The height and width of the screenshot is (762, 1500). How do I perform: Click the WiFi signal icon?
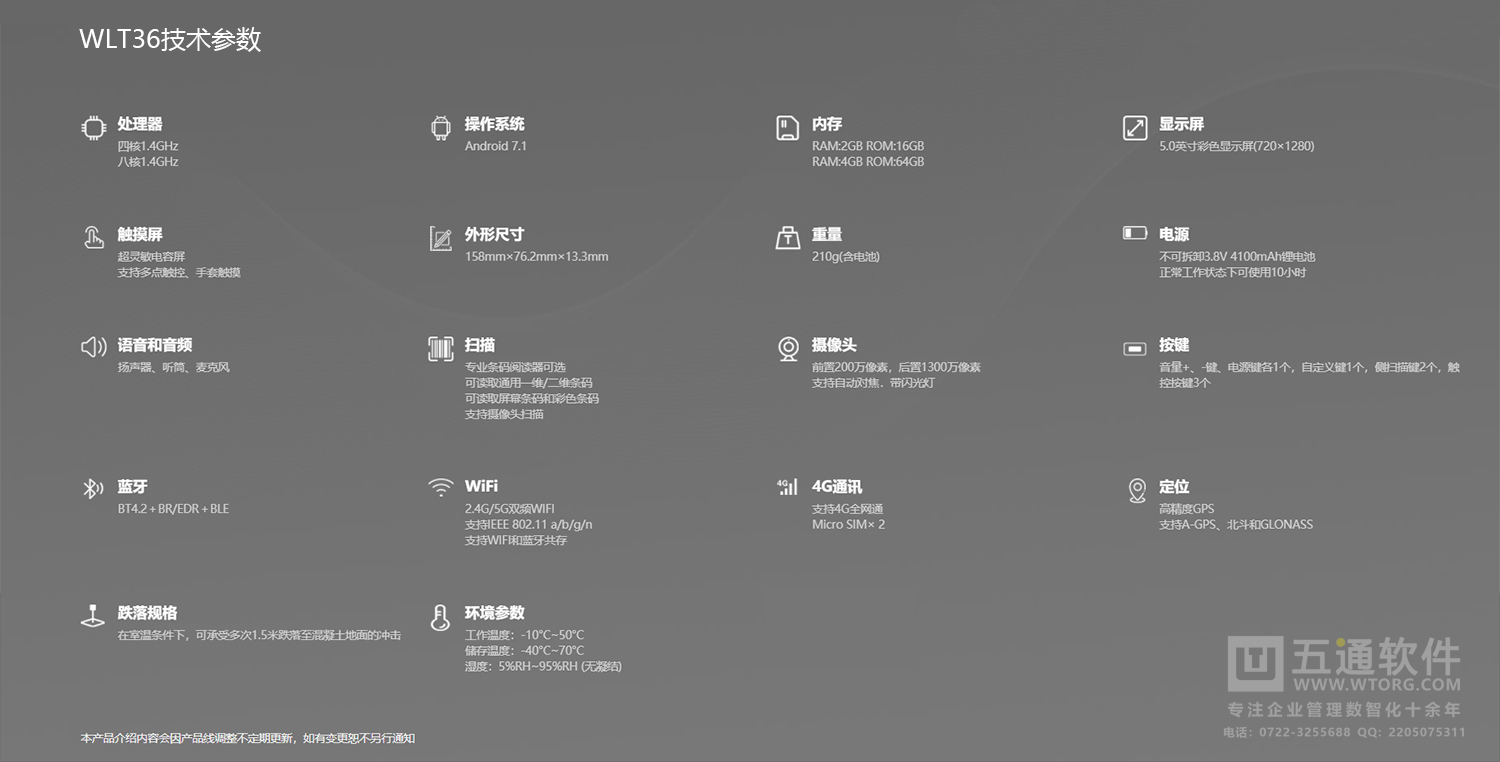pos(440,488)
